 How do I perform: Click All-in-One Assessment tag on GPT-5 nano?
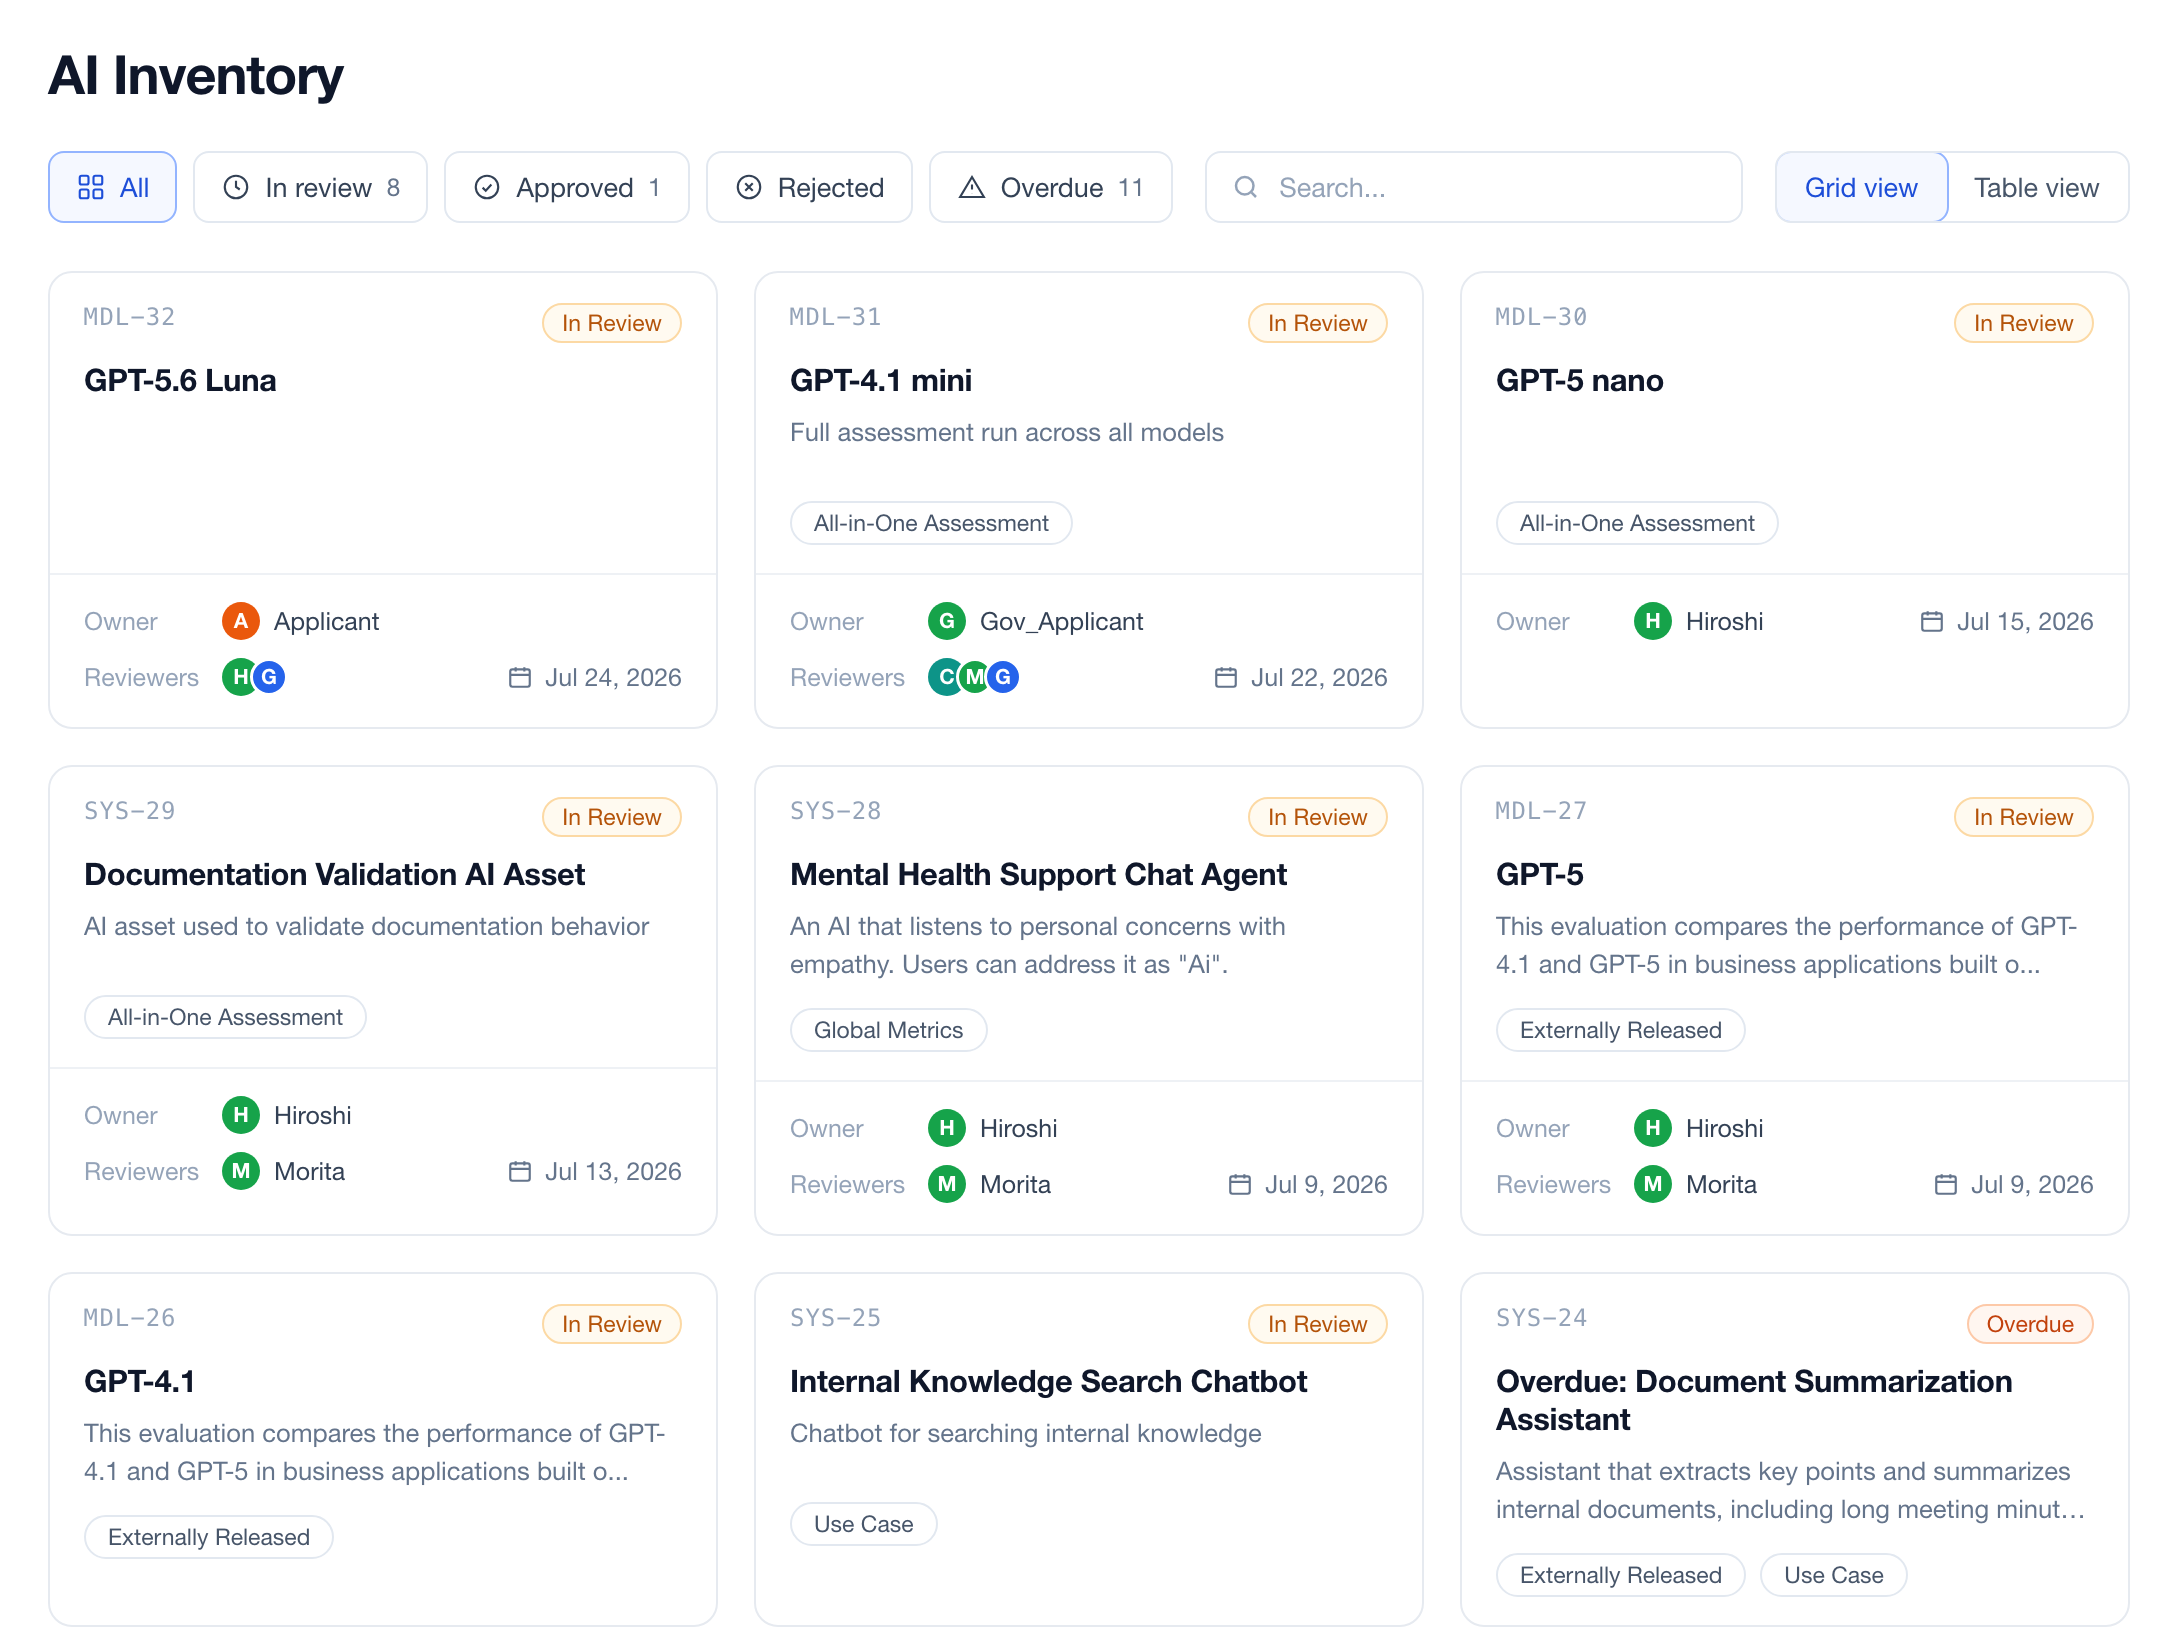pyautogui.click(x=1637, y=523)
